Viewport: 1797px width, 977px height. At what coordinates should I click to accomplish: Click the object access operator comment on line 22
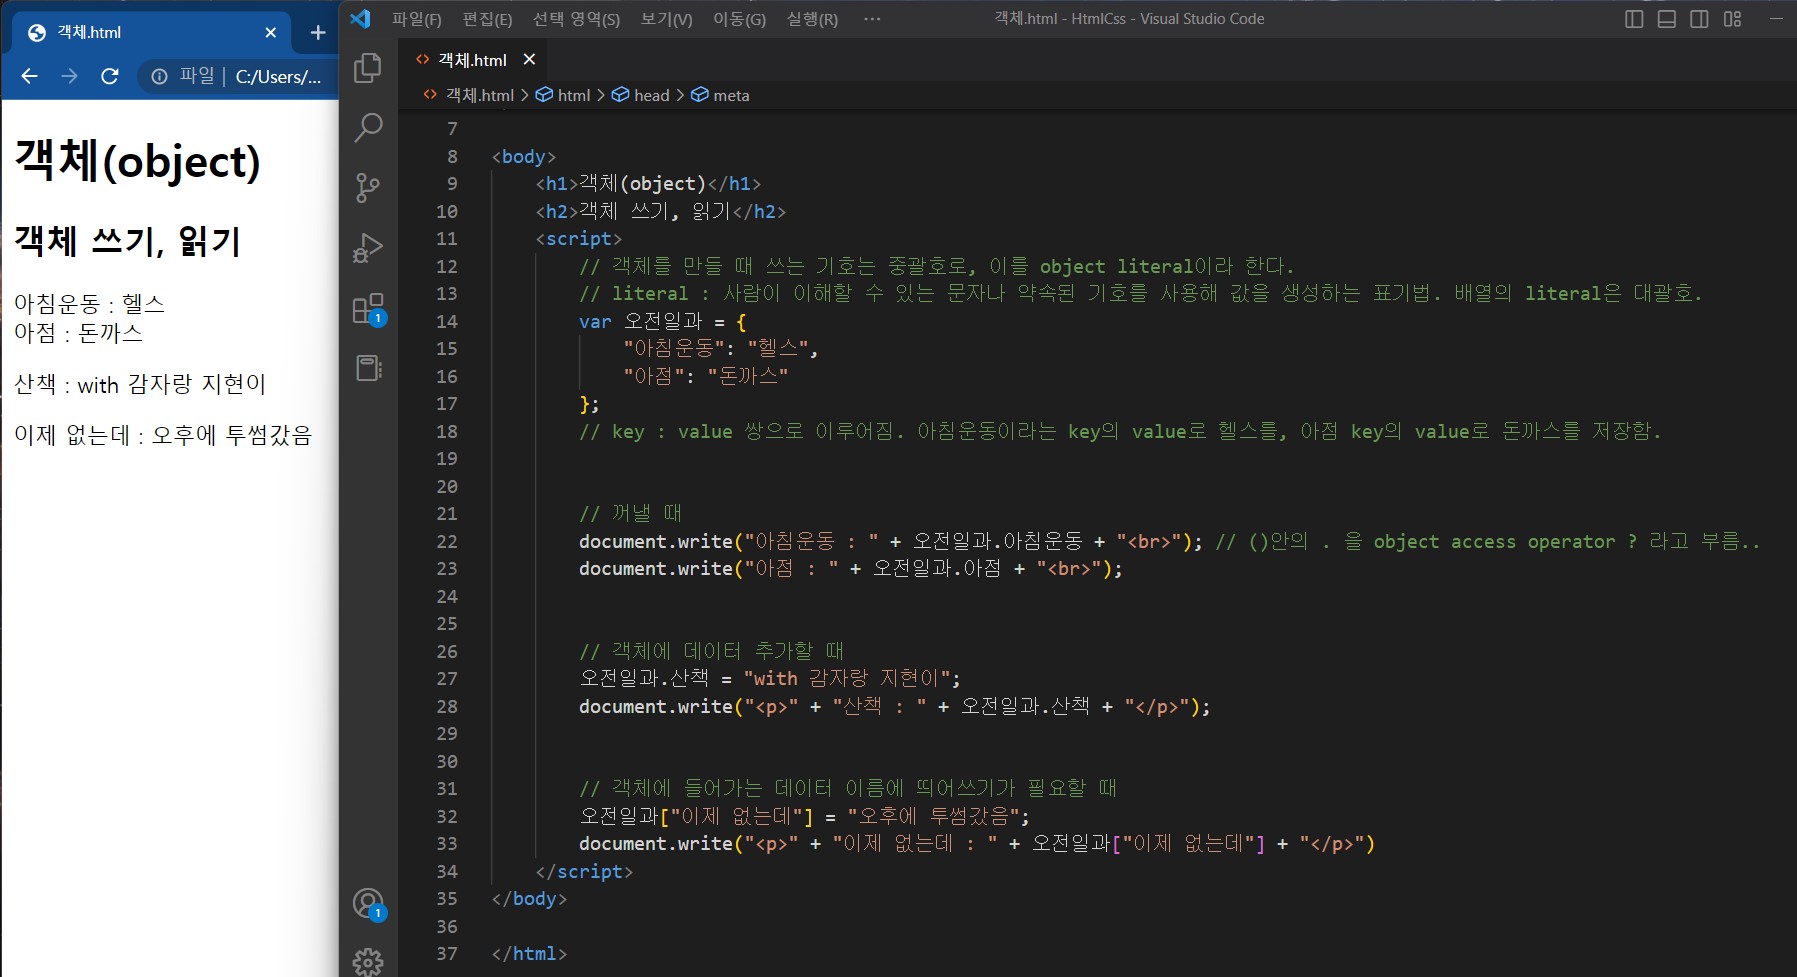coord(1488,541)
